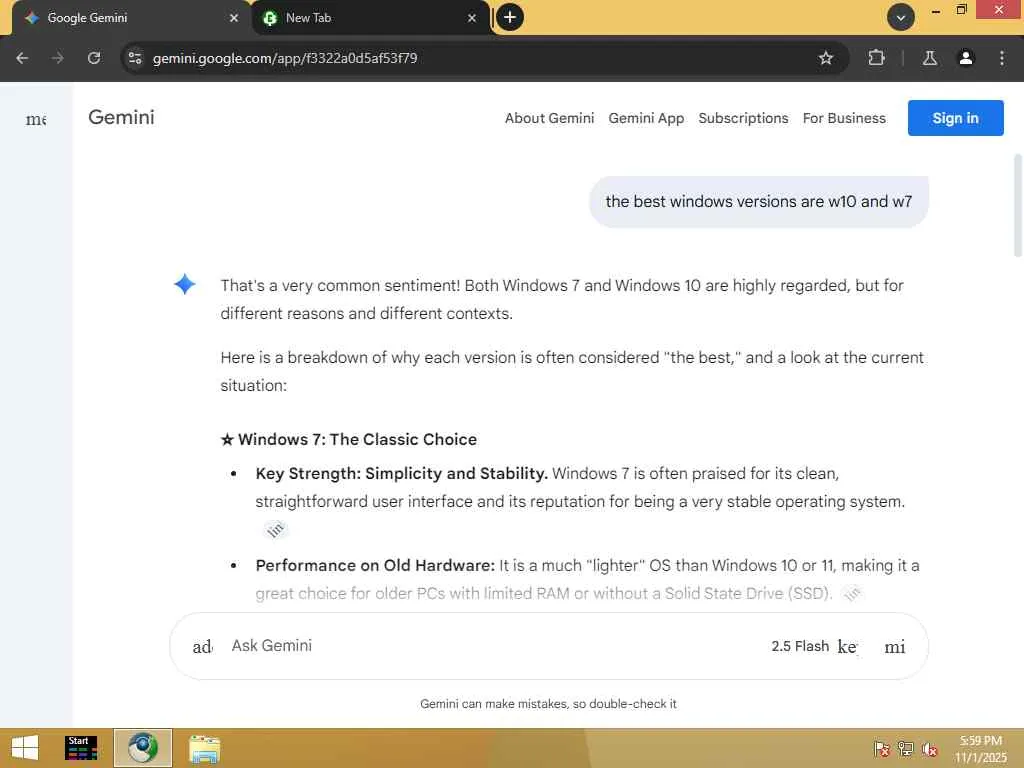1024x768 pixels.
Task: Click the user message bubble text
Action: pyautogui.click(x=759, y=202)
